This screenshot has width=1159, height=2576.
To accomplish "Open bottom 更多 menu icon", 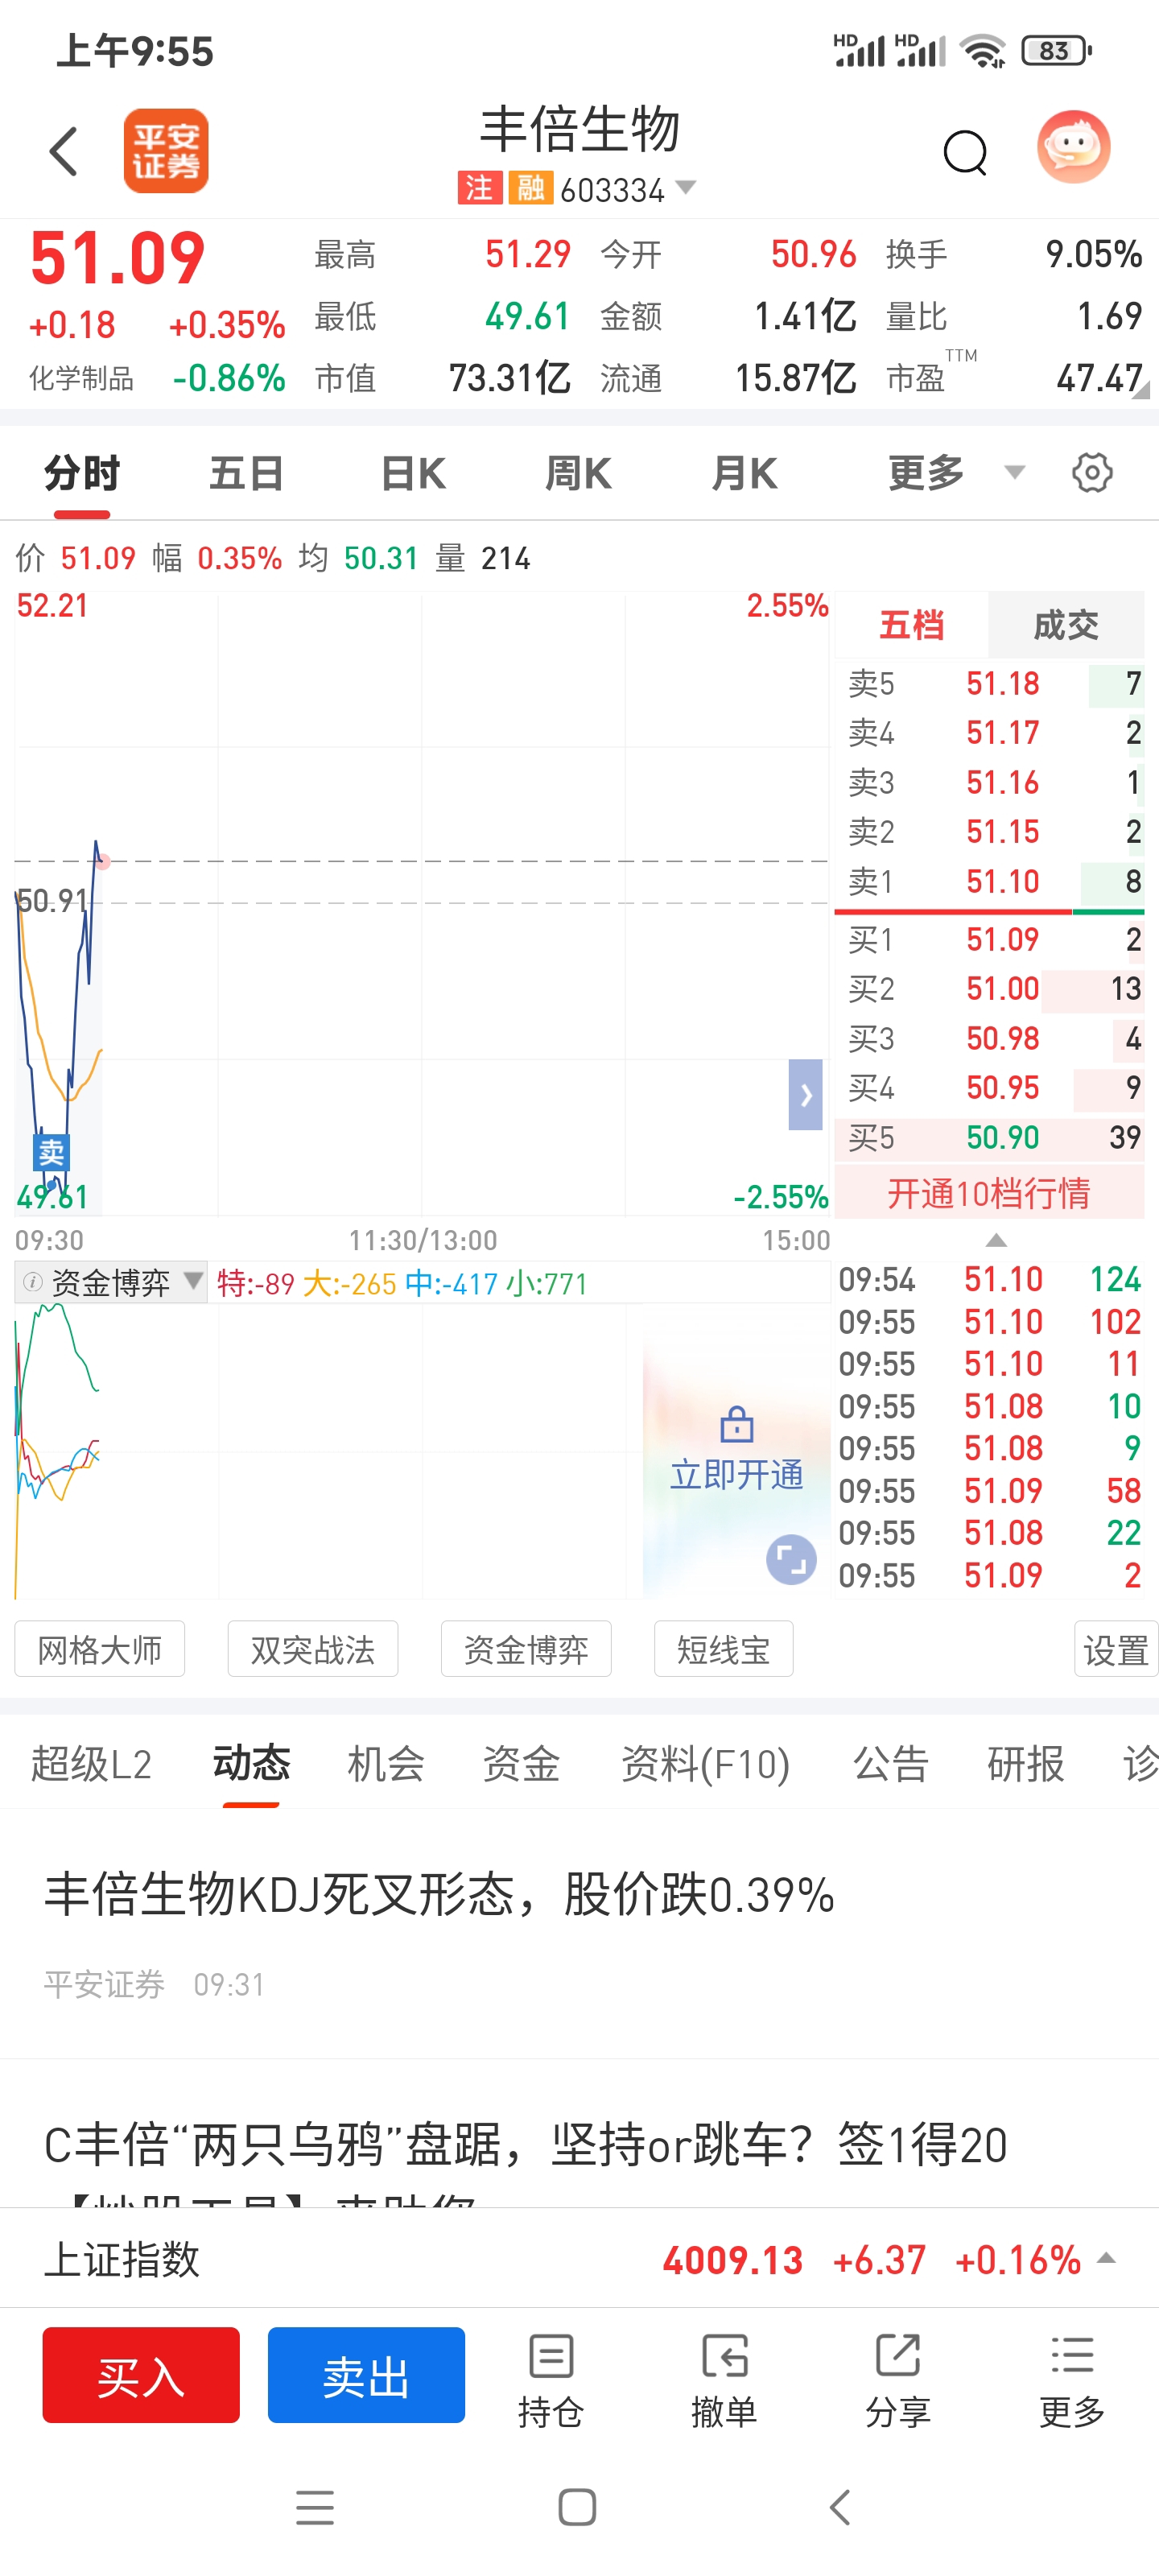I will 1072,2380.
